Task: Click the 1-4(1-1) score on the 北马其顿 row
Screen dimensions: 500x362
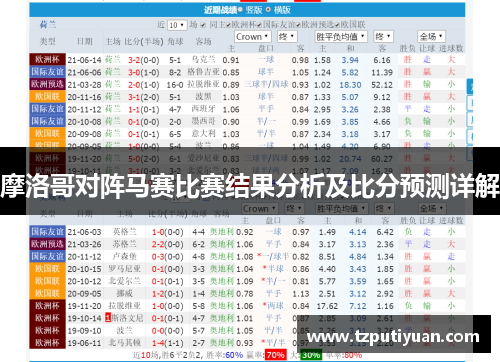Action: coord(168,343)
